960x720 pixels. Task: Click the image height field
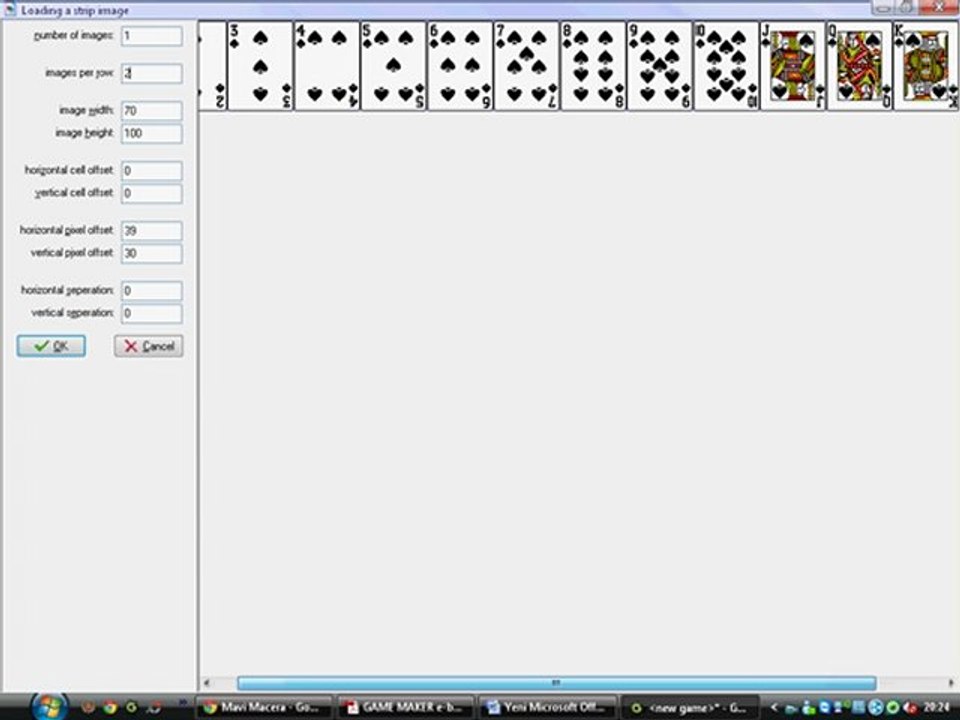pos(152,133)
